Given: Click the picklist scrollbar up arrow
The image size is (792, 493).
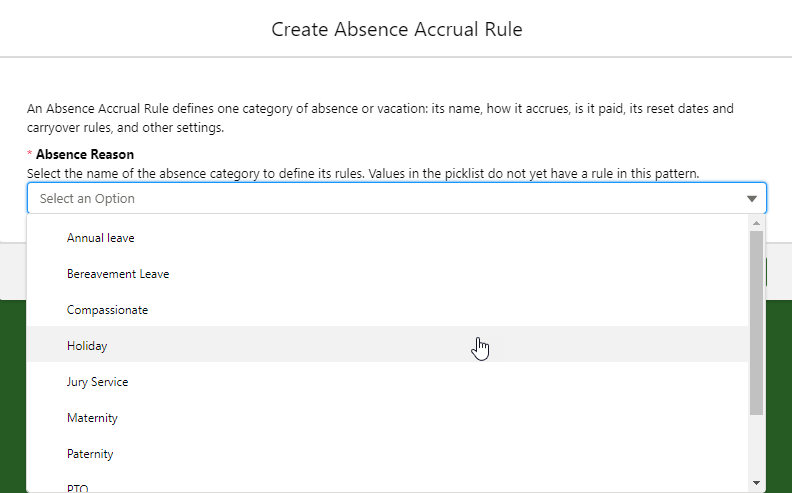Looking at the screenshot, I should (757, 223).
